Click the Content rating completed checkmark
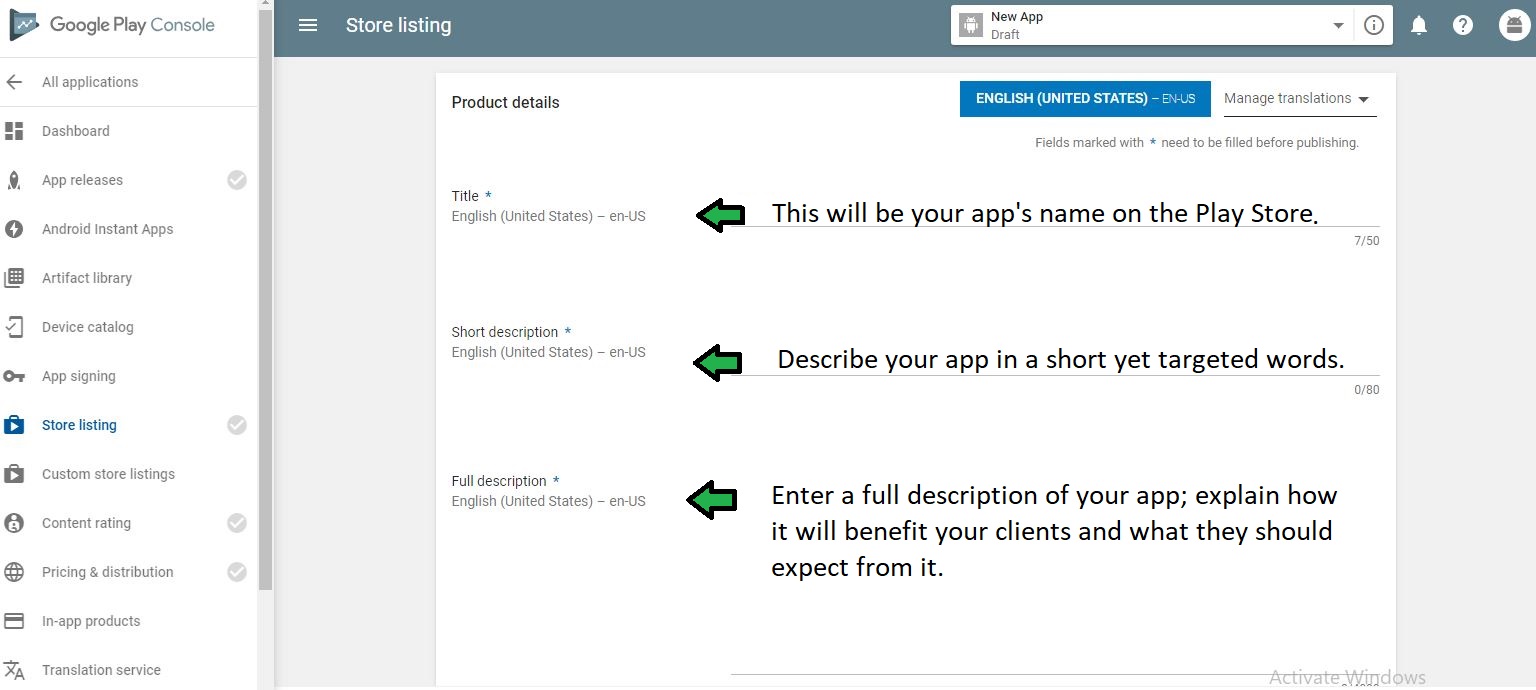This screenshot has height=690, width=1536. [x=237, y=523]
